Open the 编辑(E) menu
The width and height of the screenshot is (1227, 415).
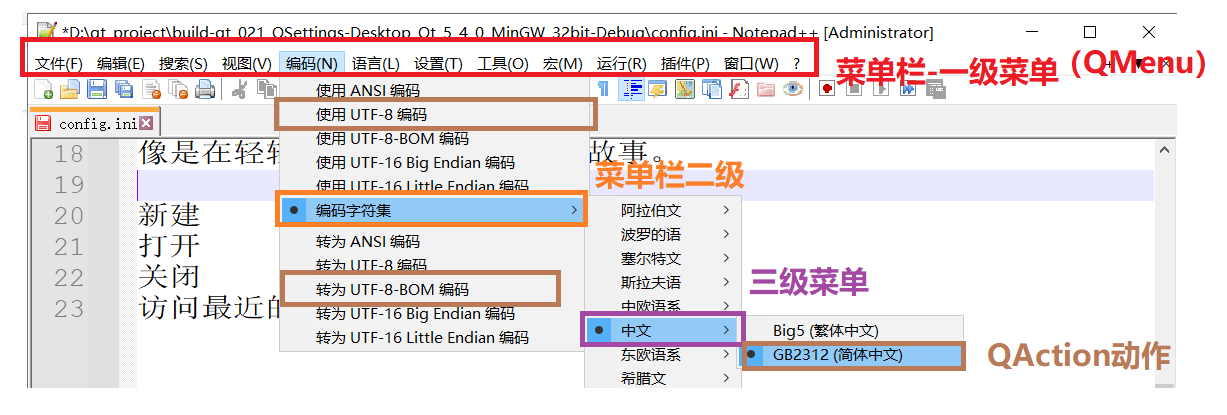coord(121,63)
